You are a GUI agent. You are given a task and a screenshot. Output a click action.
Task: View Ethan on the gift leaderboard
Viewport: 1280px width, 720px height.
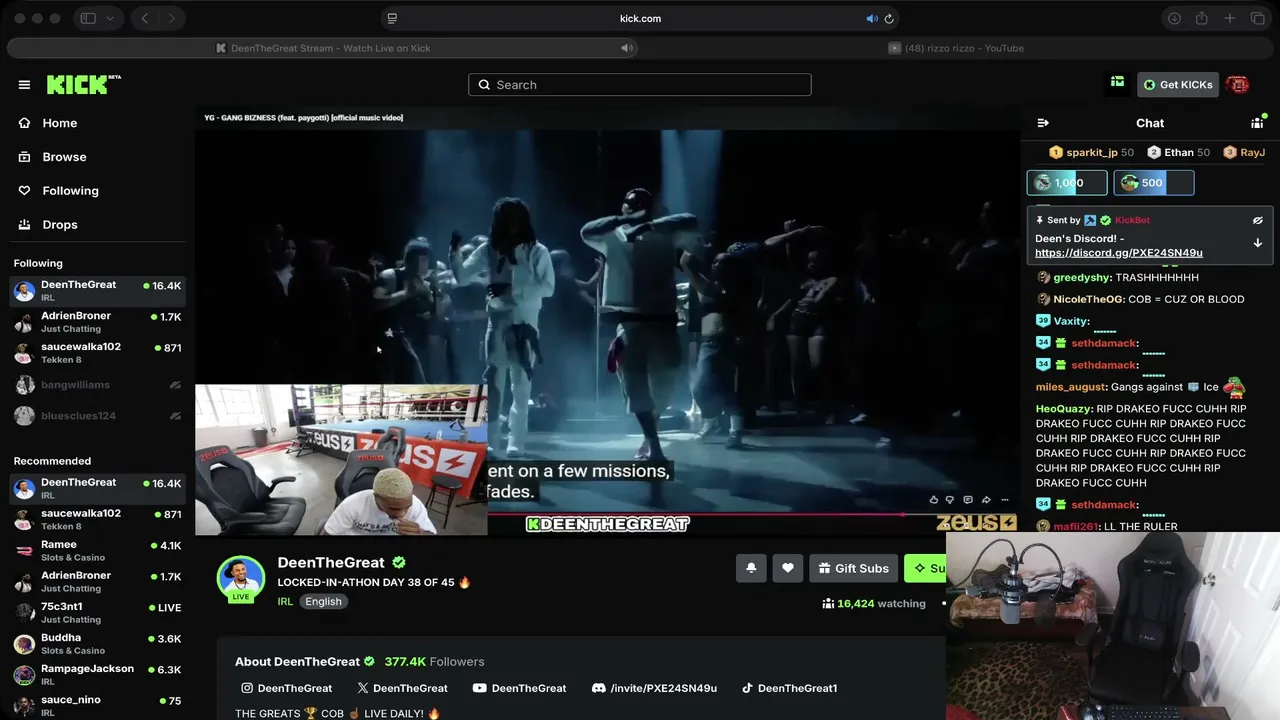(1178, 153)
